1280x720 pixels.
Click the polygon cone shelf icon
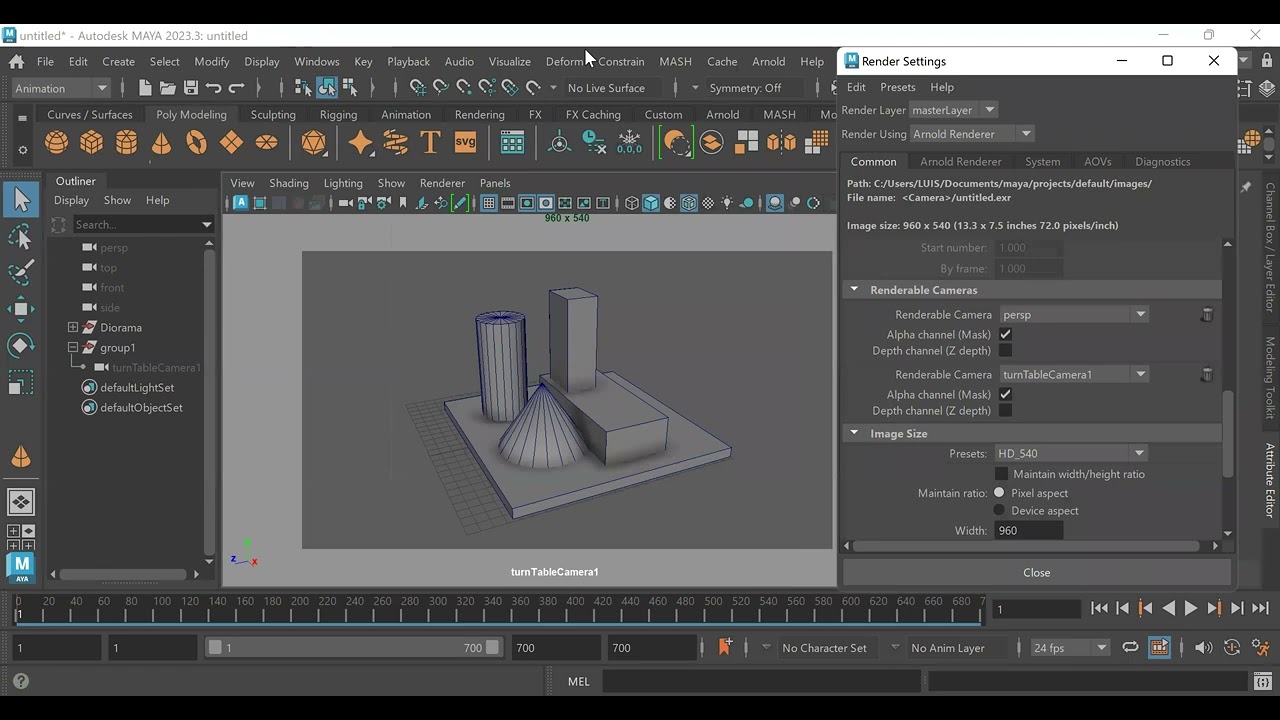[x=161, y=143]
